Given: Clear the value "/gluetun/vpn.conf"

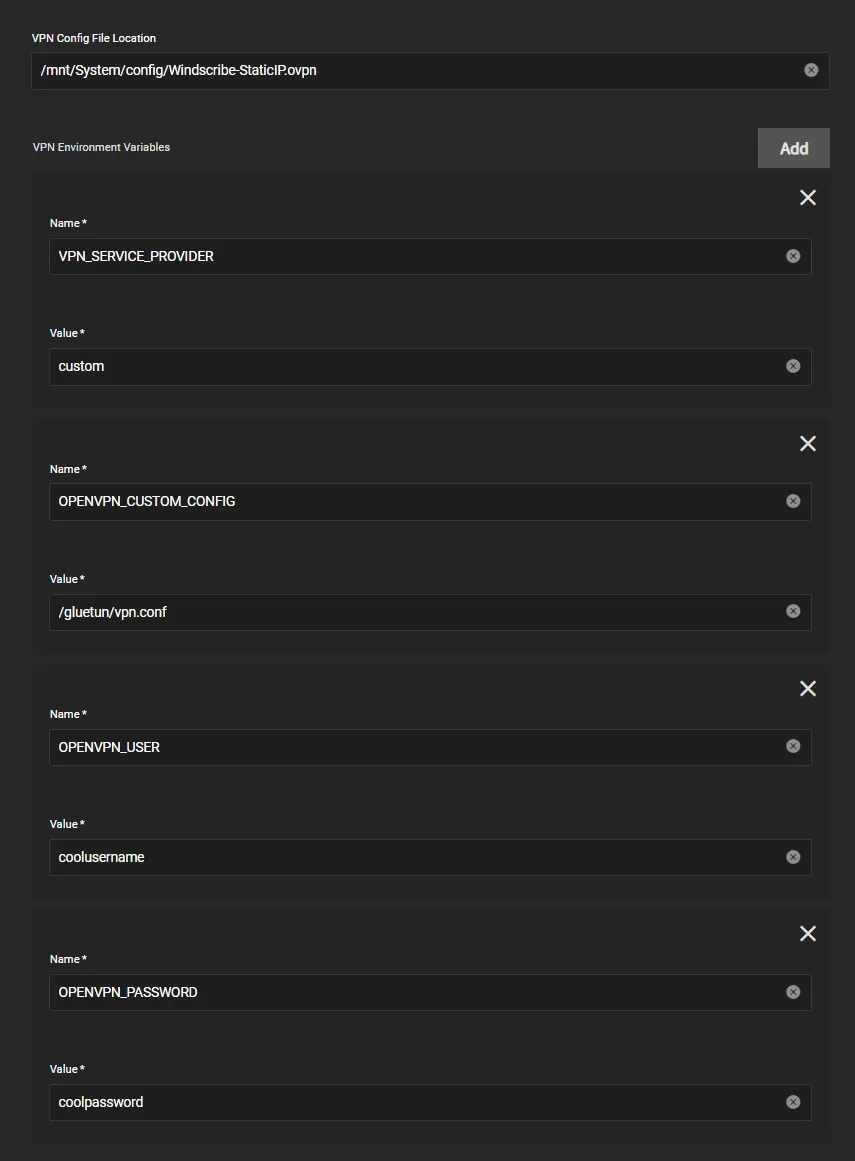Looking at the screenshot, I should click(x=793, y=611).
